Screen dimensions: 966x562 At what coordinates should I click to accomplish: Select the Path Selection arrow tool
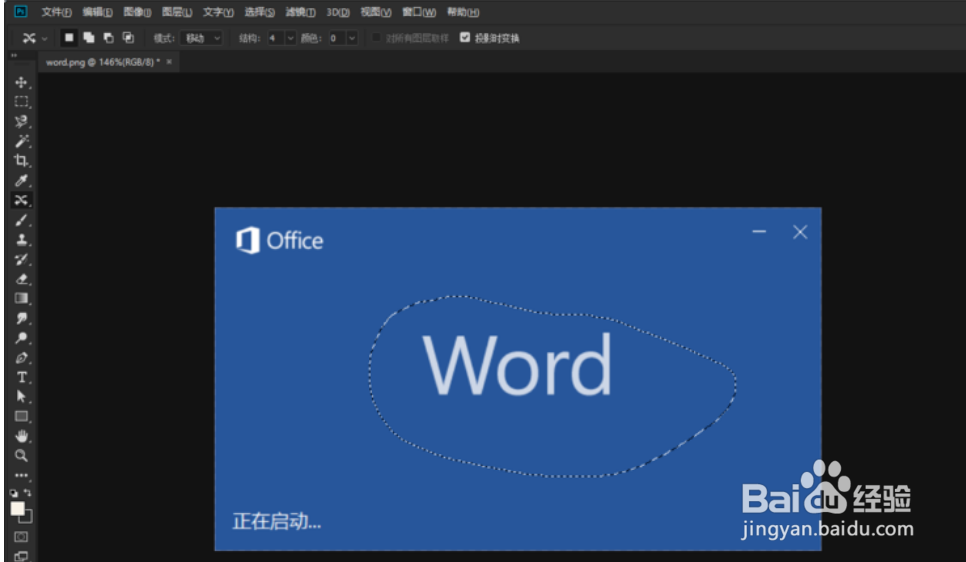22,396
